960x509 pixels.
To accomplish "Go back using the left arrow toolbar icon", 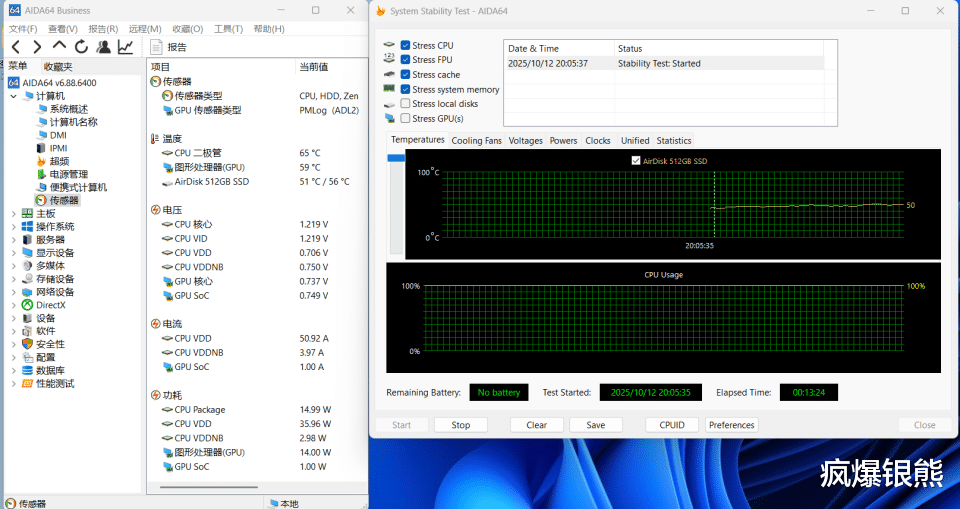I will (16, 47).
